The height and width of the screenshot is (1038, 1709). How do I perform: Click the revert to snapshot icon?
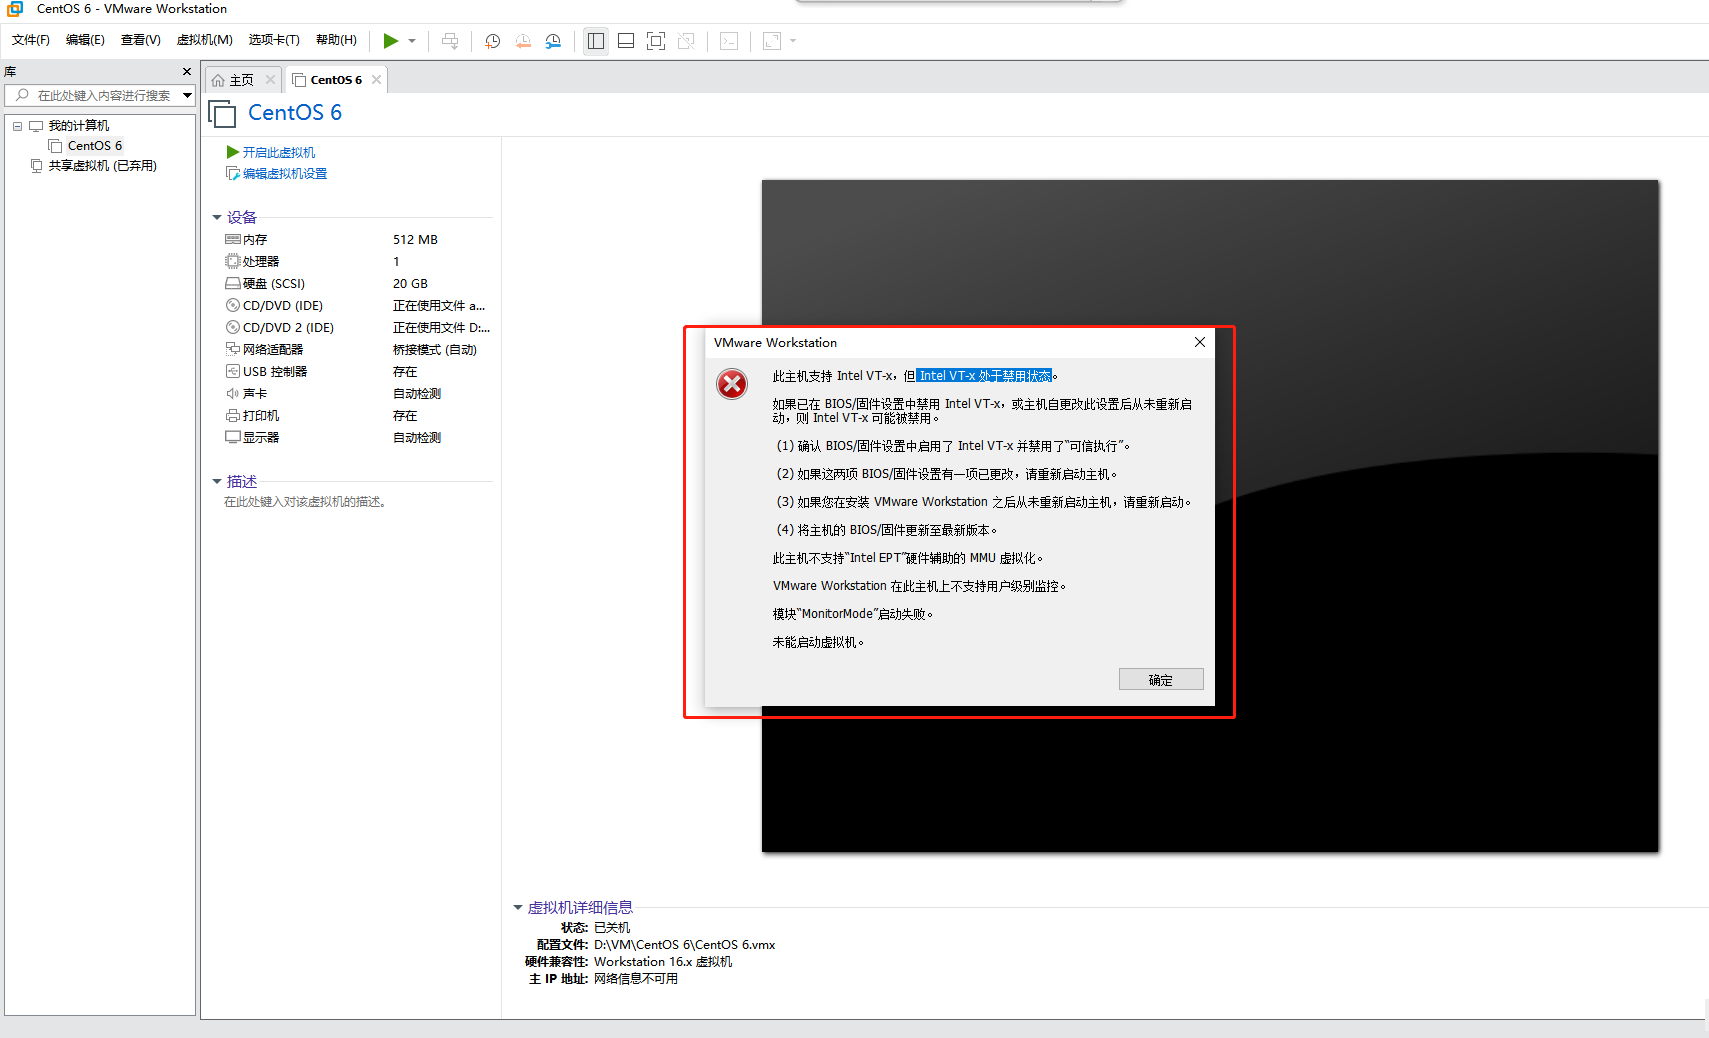coord(523,41)
